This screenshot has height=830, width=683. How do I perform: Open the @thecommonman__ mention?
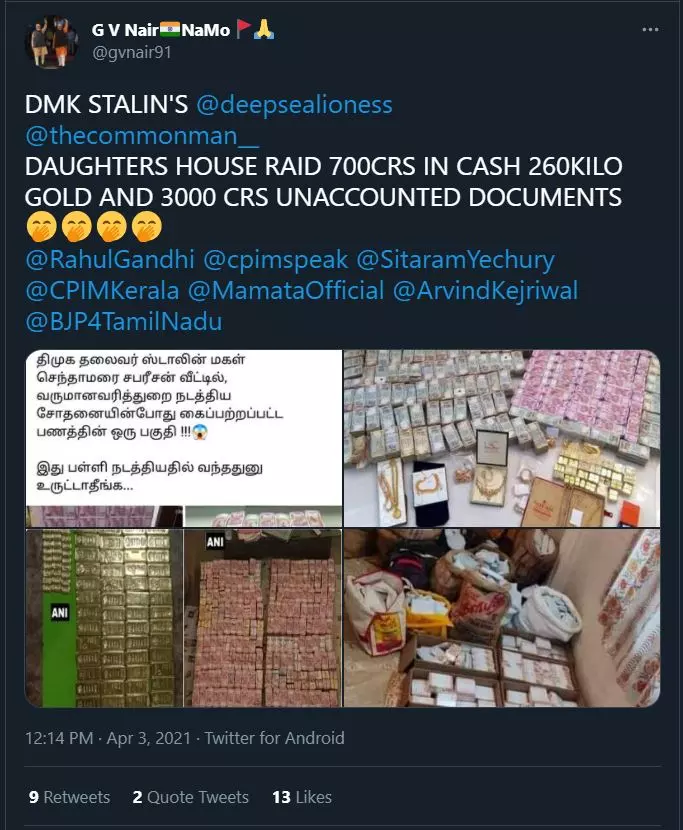[x=142, y=136]
